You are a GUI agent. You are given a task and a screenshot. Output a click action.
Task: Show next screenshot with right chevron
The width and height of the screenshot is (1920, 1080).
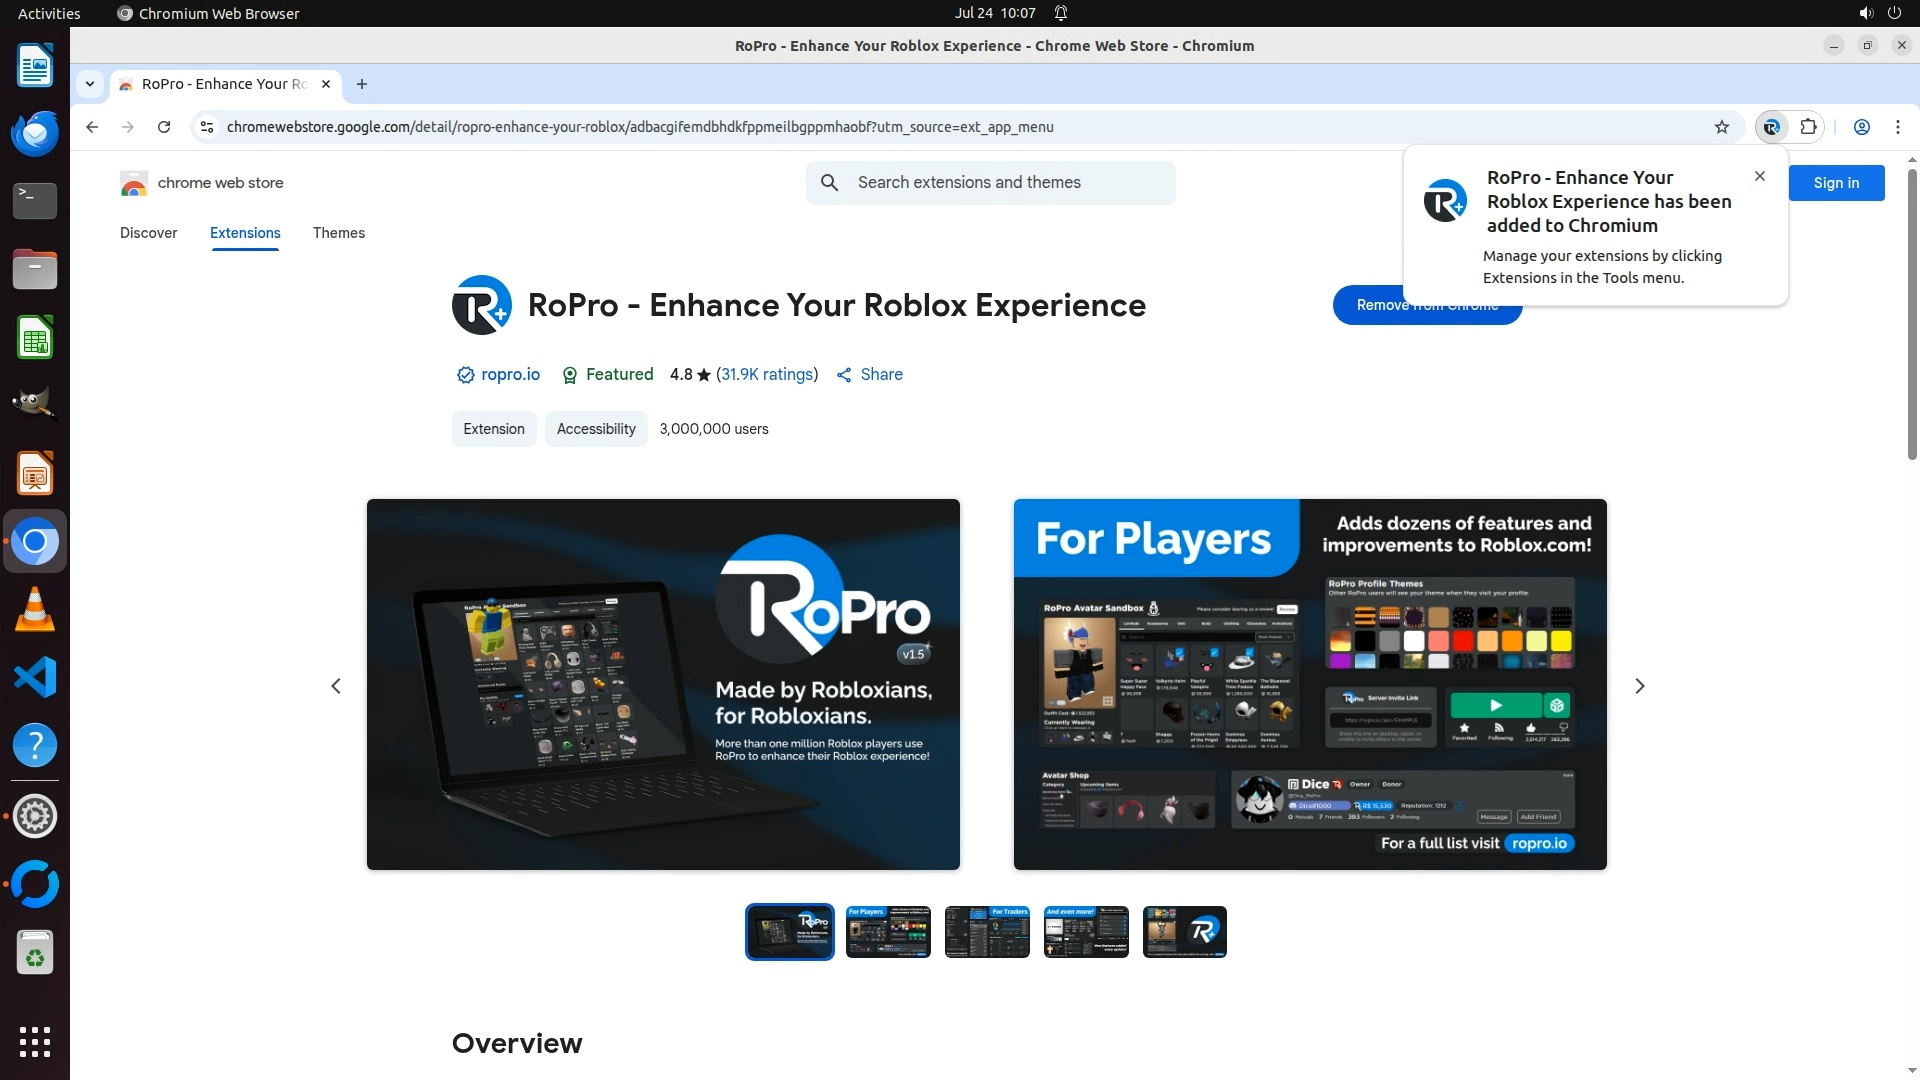point(1639,686)
